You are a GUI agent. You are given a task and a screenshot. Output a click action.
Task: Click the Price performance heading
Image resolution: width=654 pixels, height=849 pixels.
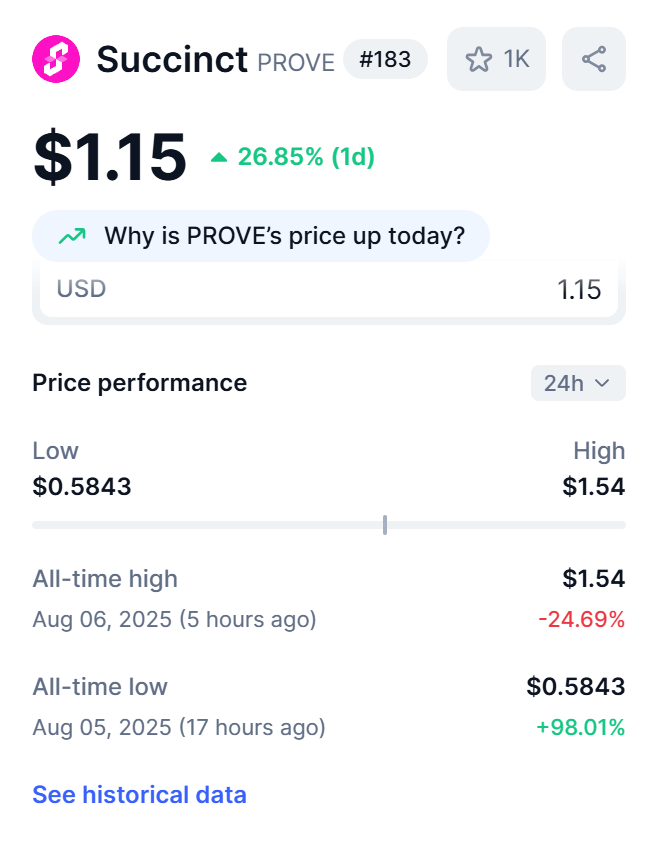click(139, 383)
